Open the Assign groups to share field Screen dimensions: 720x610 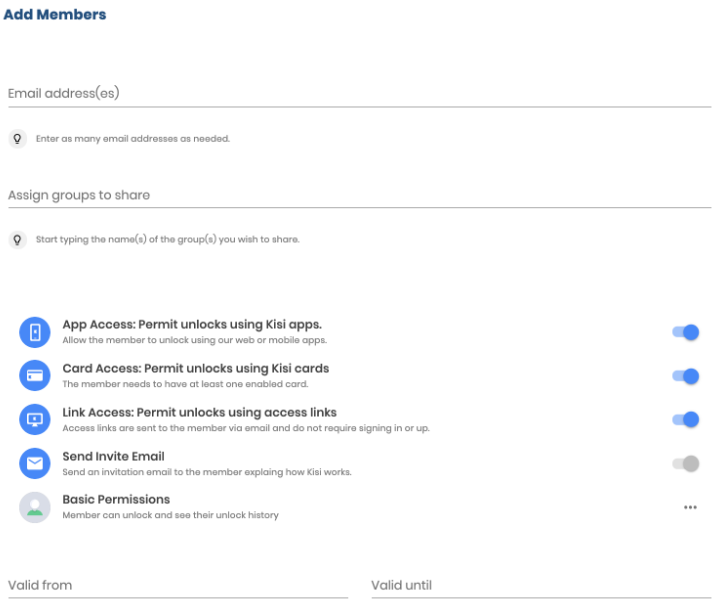pyautogui.click(x=360, y=196)
